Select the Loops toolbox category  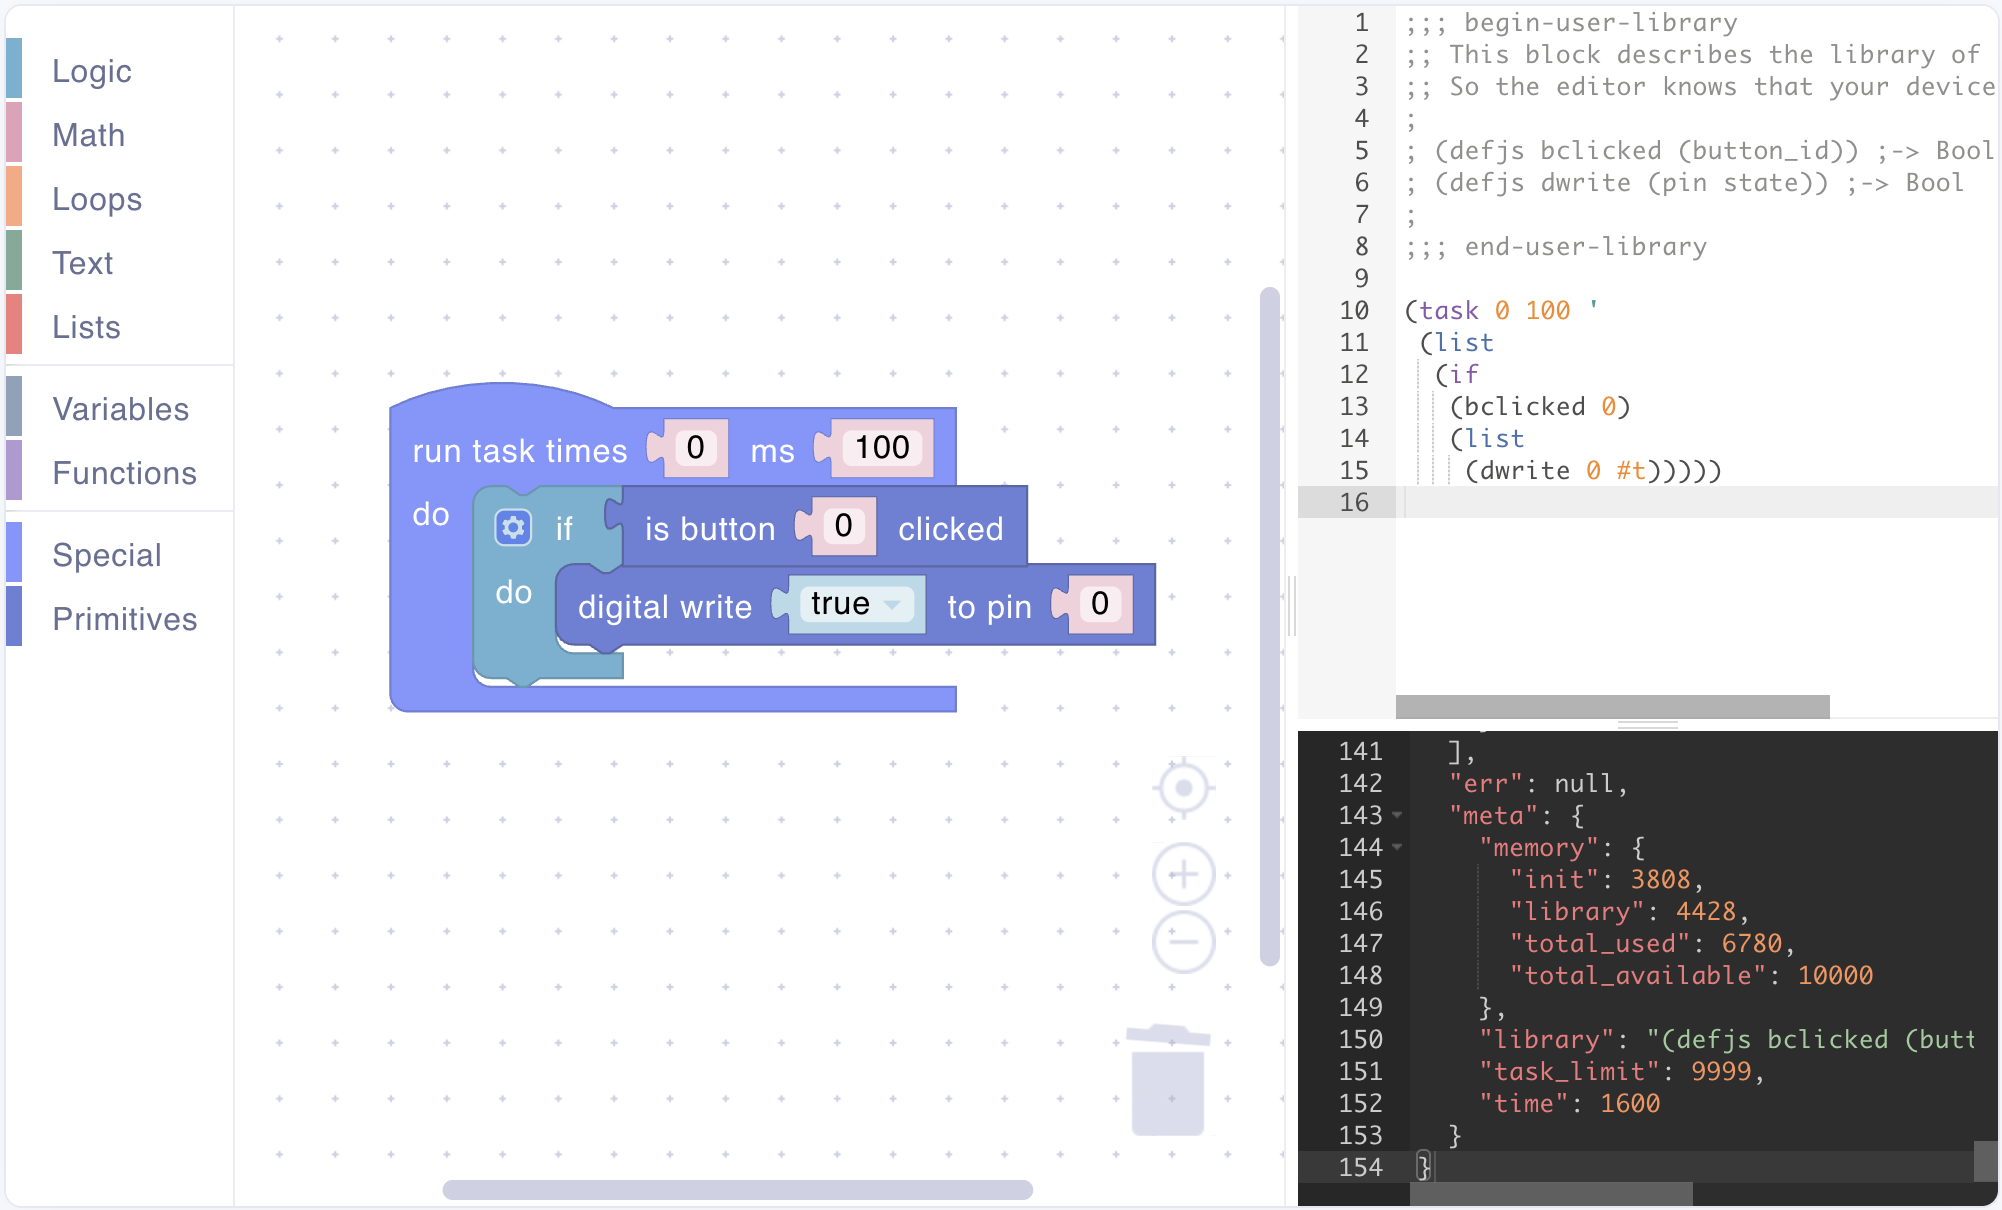click(x=97, y=199)
